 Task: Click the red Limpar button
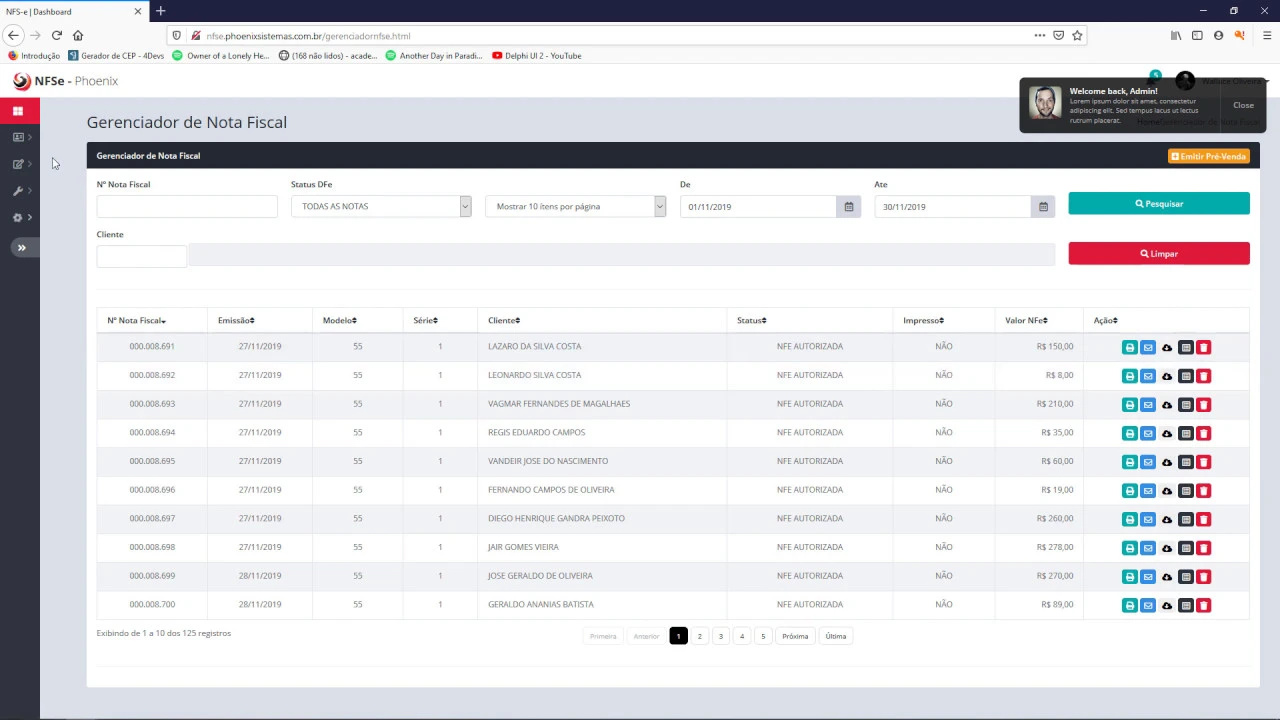(1159, 254)
